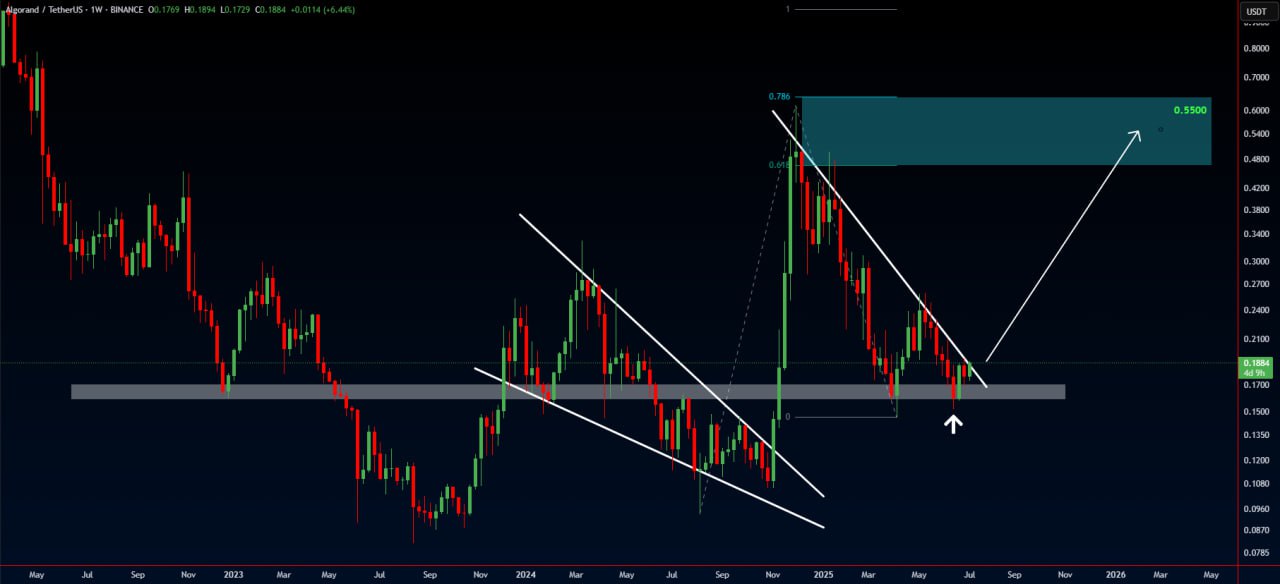Click the 2026 label on time axis
The image size is (1280, 584).
1115,575
